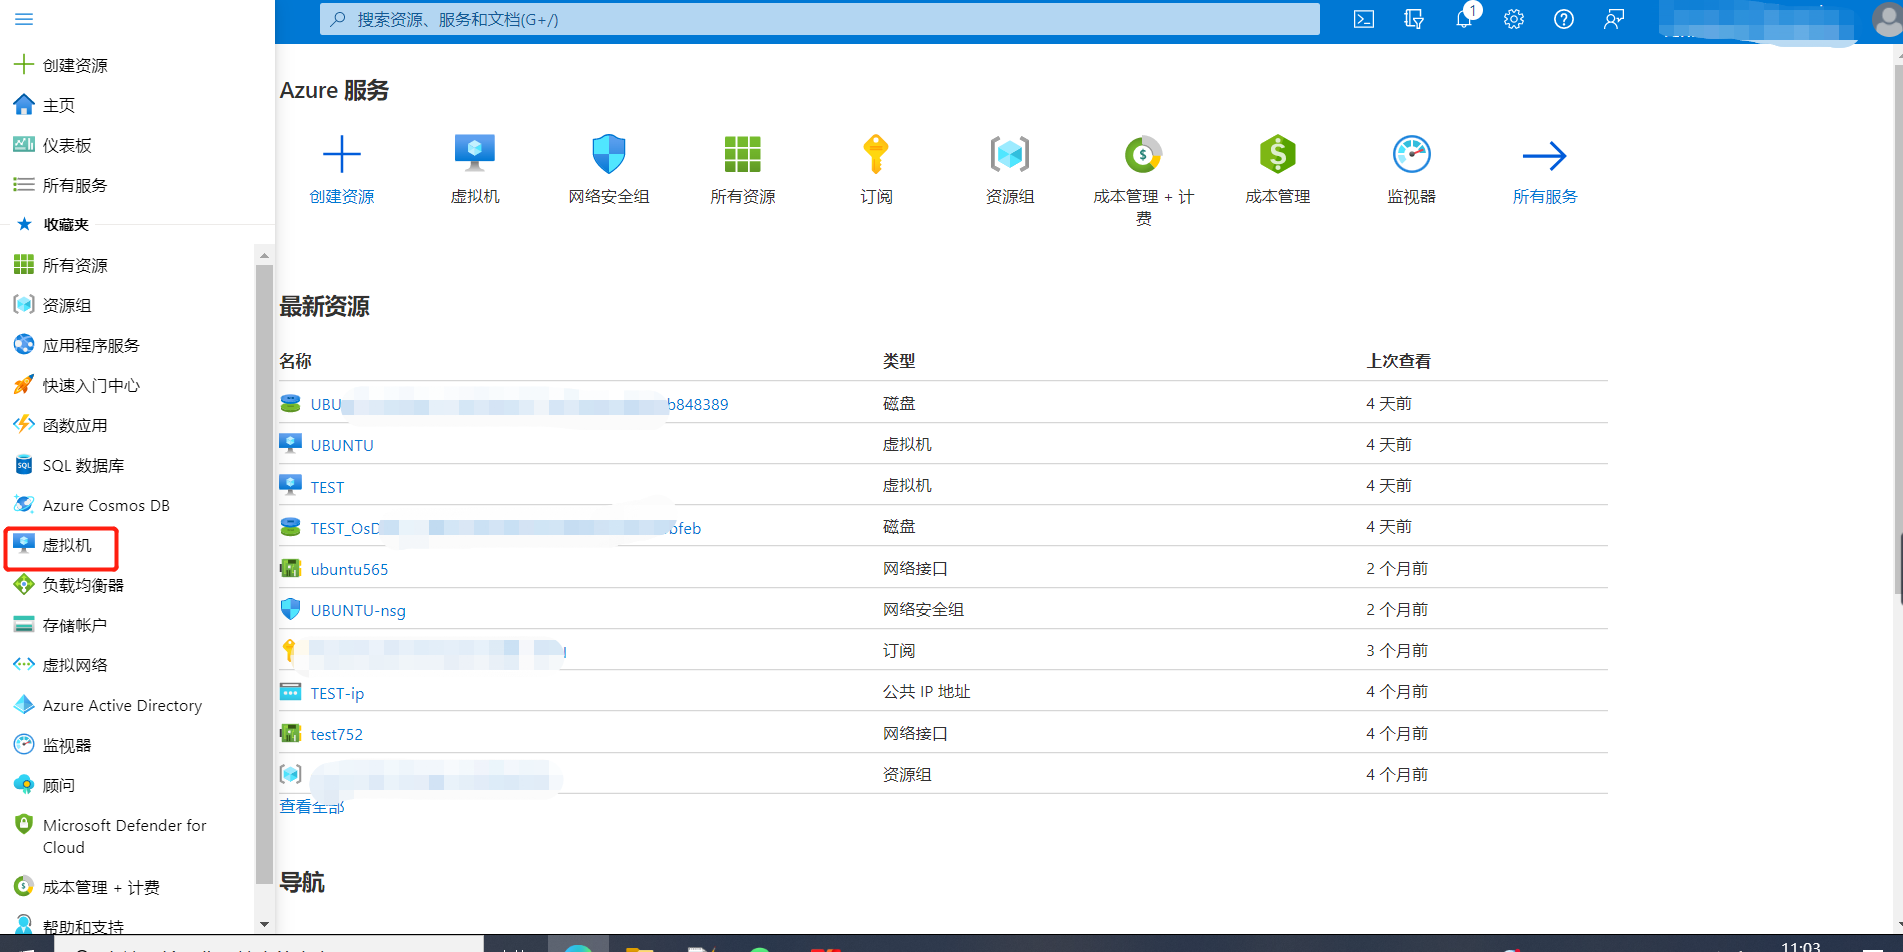
Task: Click the 类型 column header
Action: point(899,361)
